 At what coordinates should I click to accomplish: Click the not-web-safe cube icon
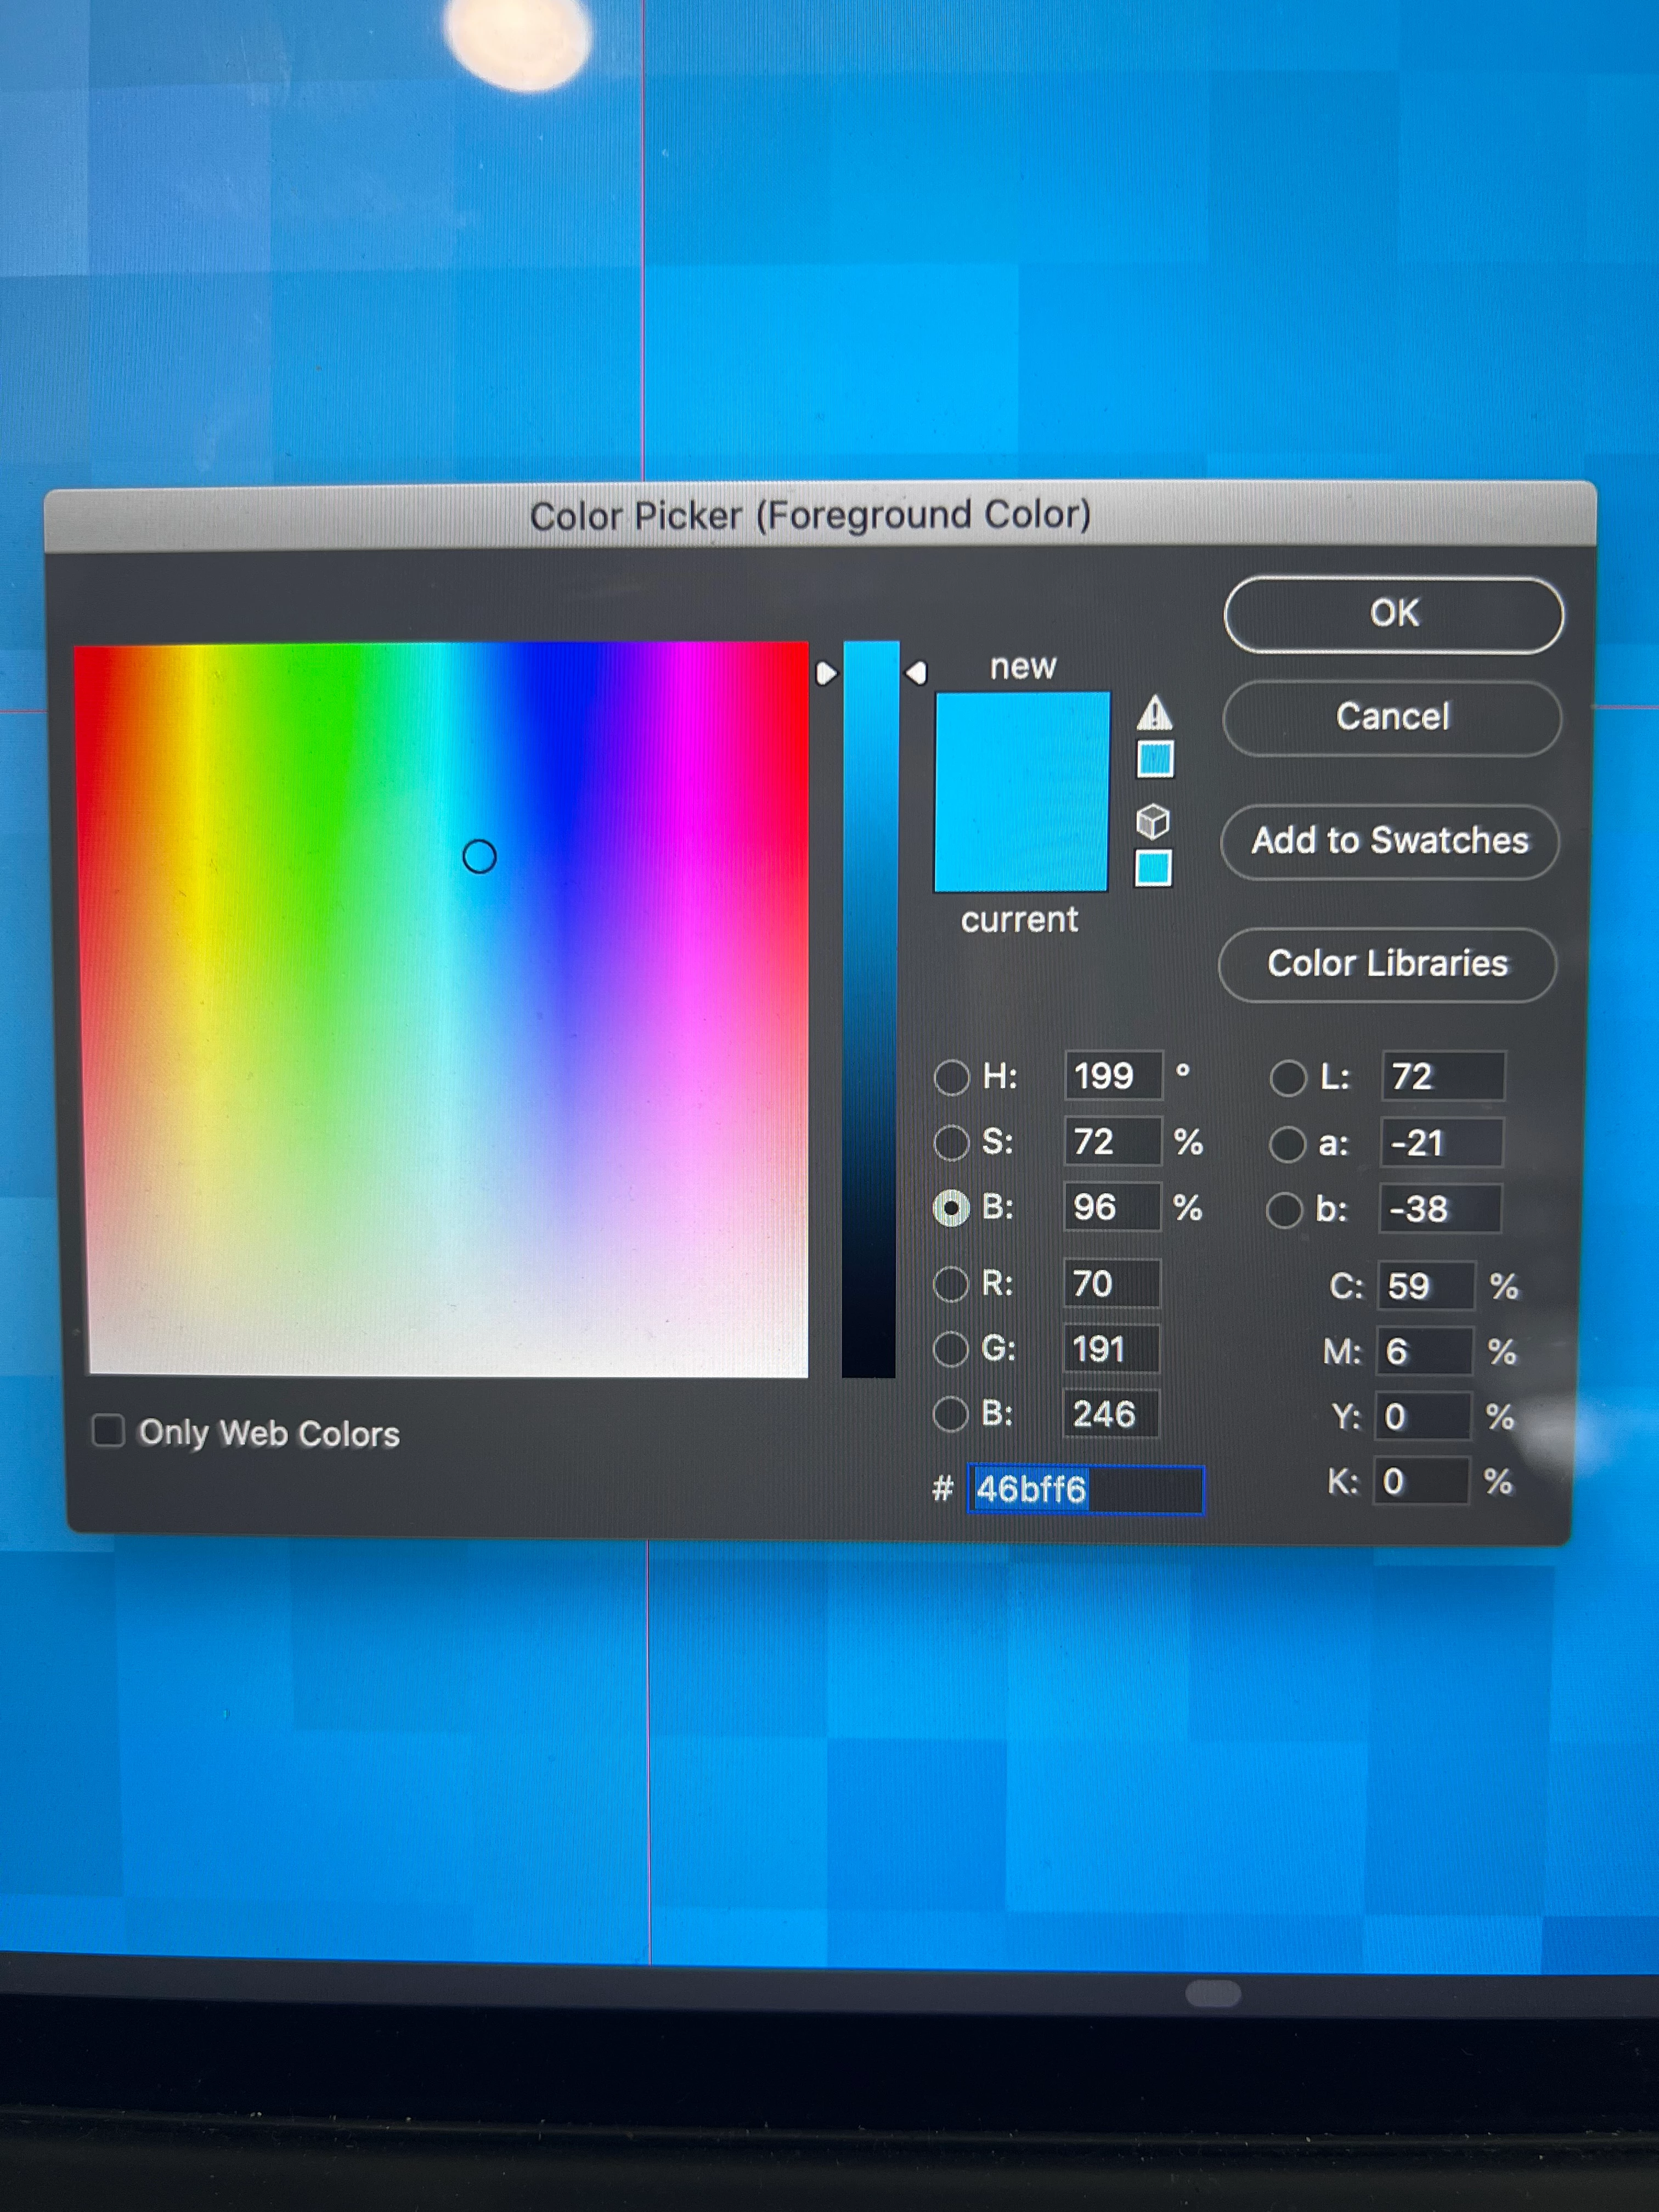point(1153,821)
